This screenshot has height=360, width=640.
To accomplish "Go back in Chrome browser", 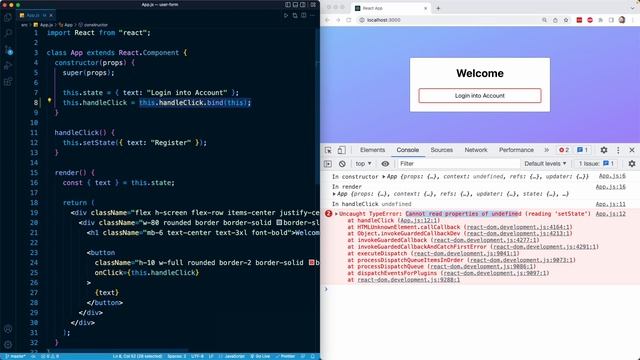I will coord(327,20).
